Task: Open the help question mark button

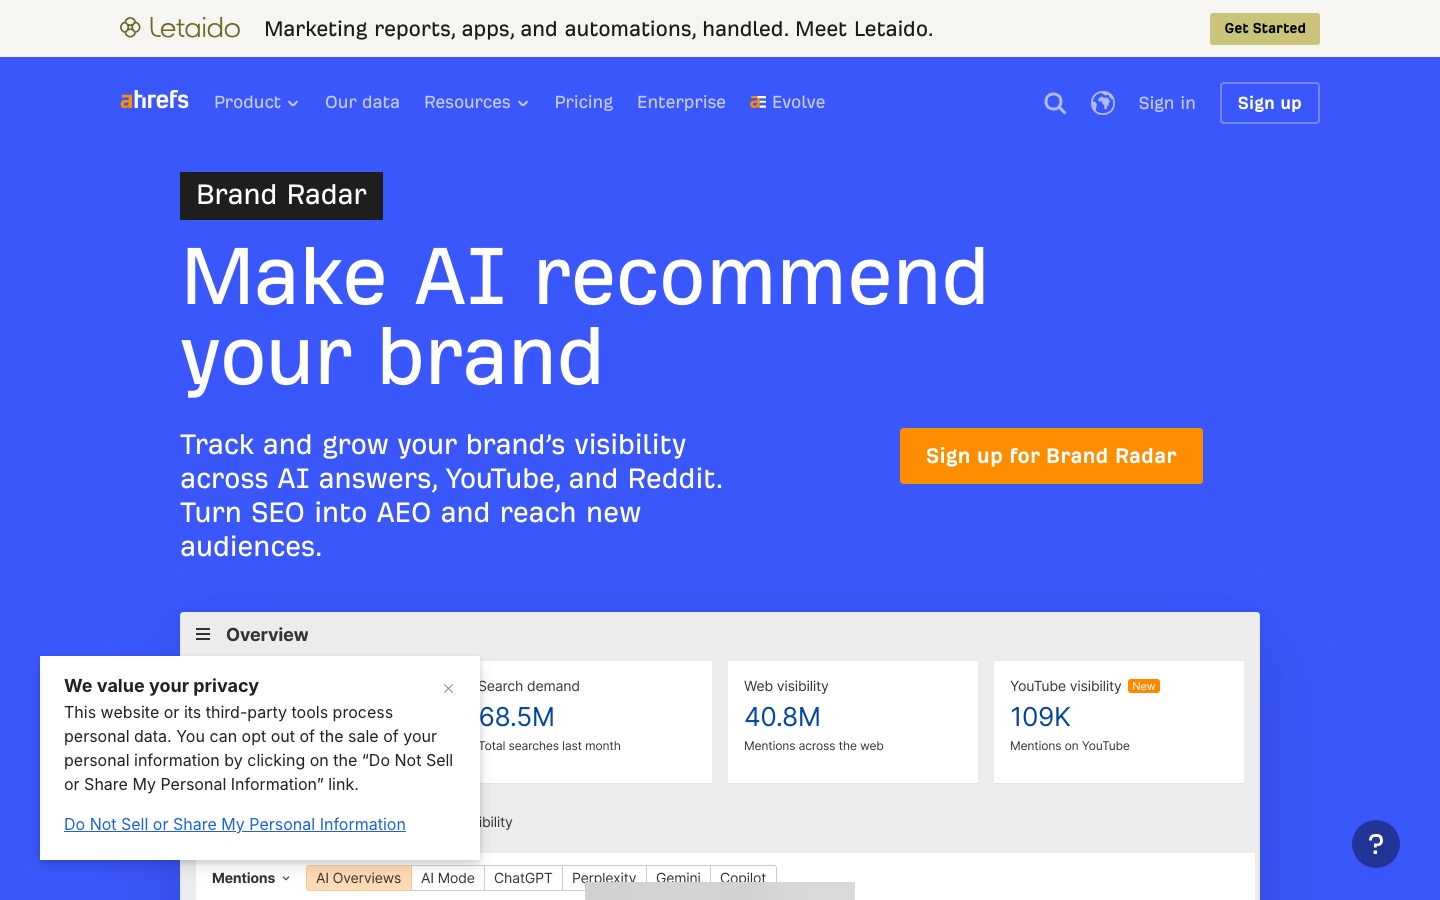Action: (x=1376, y=844)
